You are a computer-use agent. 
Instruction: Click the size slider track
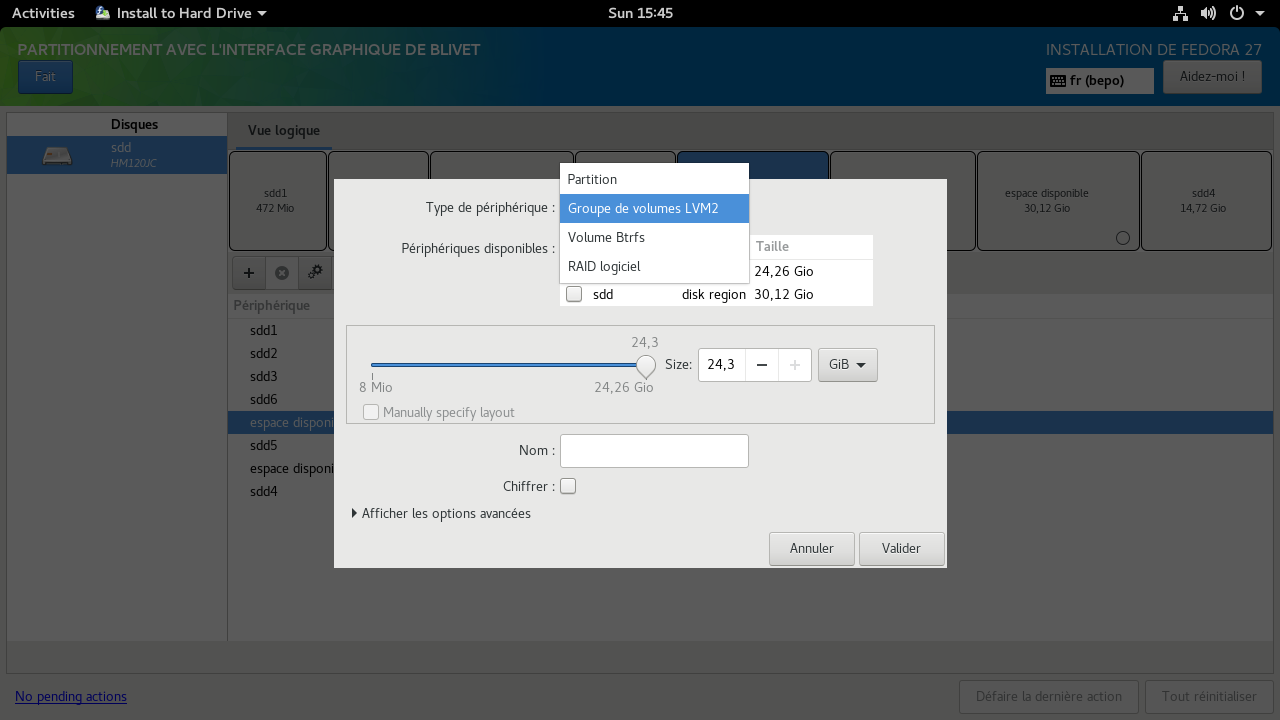click(x=508, y=366)
